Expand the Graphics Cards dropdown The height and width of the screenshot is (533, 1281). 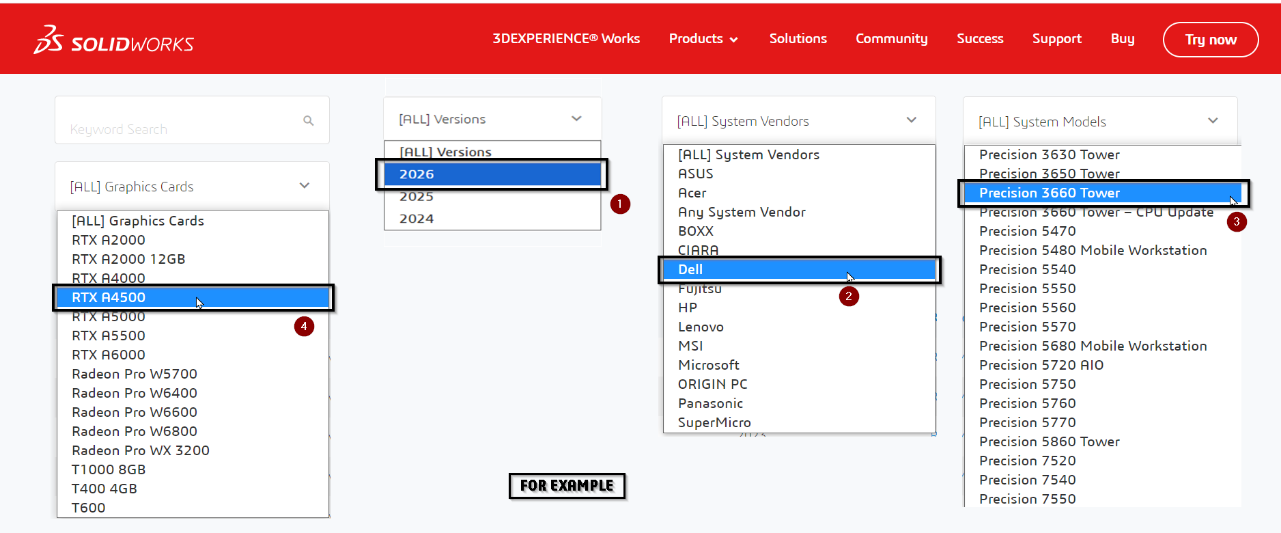(x=304, y=186)
